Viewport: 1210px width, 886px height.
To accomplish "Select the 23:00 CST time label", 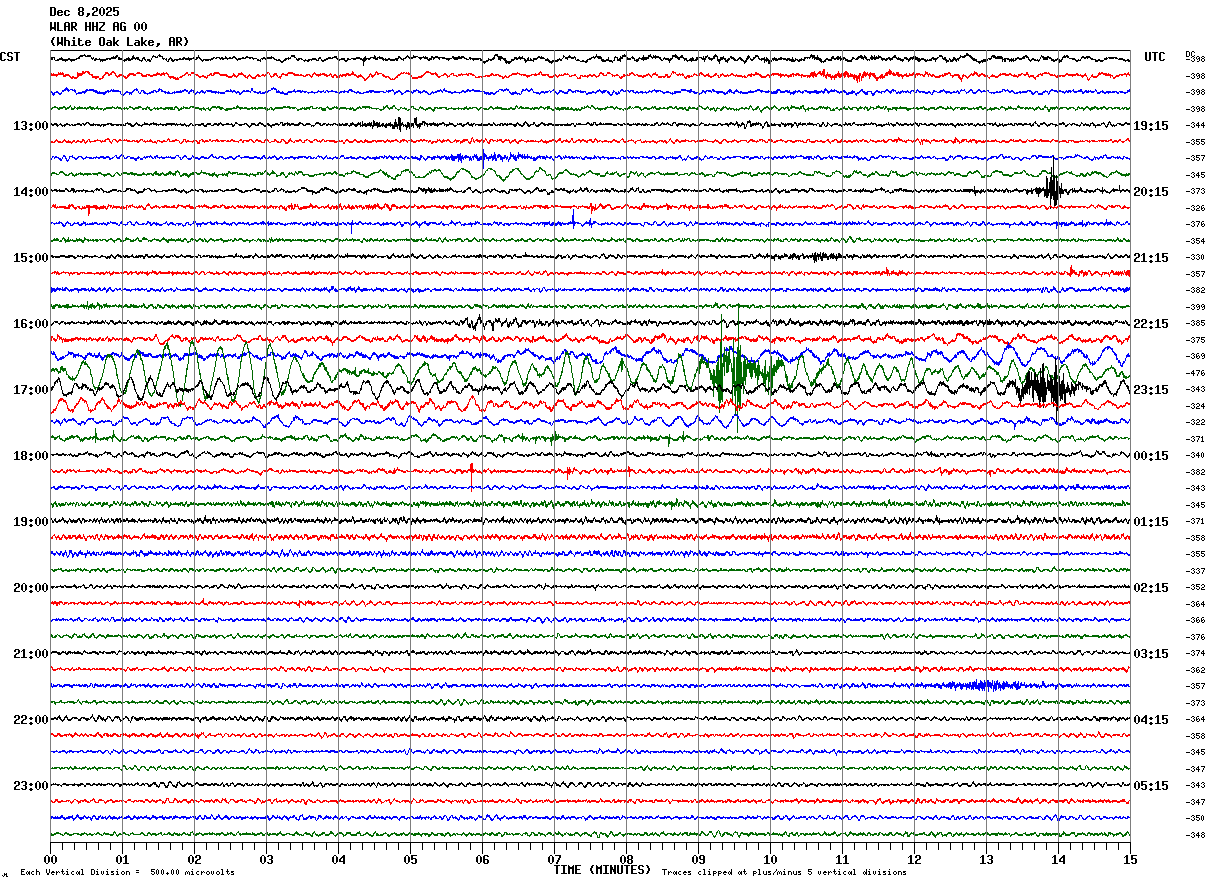I will (31, 786).
